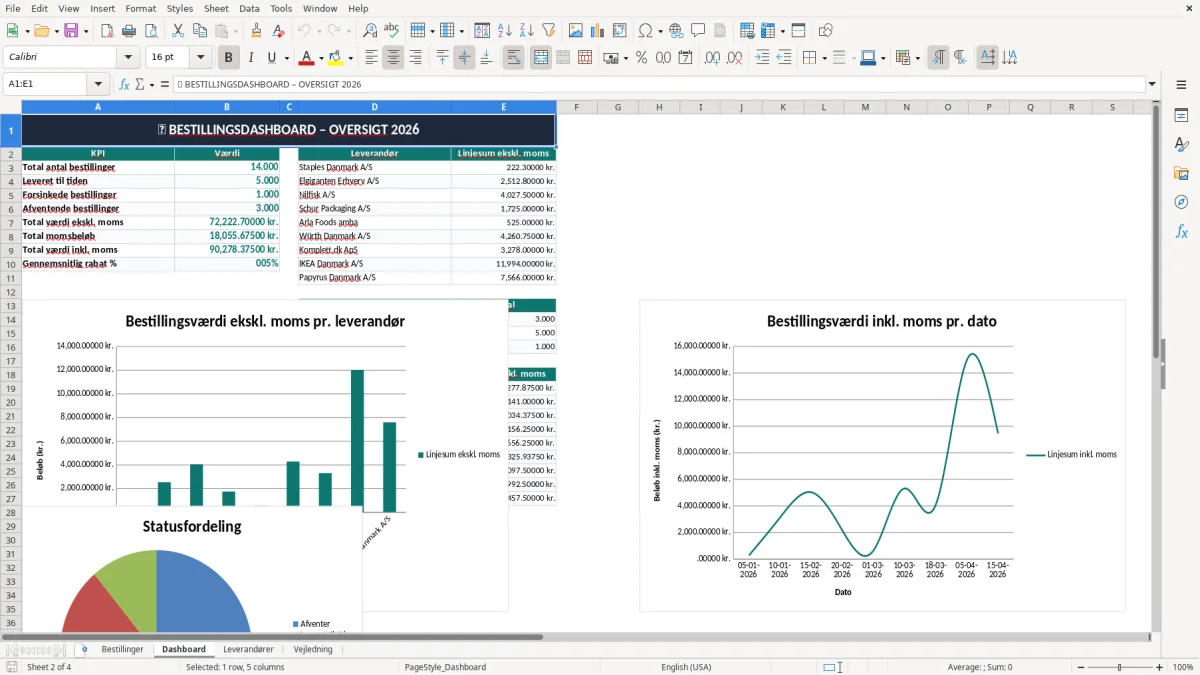Viewport: 1200px width, 675px height.
Task: Show Draw Functions shapes icon
Action: pos(825,31)
